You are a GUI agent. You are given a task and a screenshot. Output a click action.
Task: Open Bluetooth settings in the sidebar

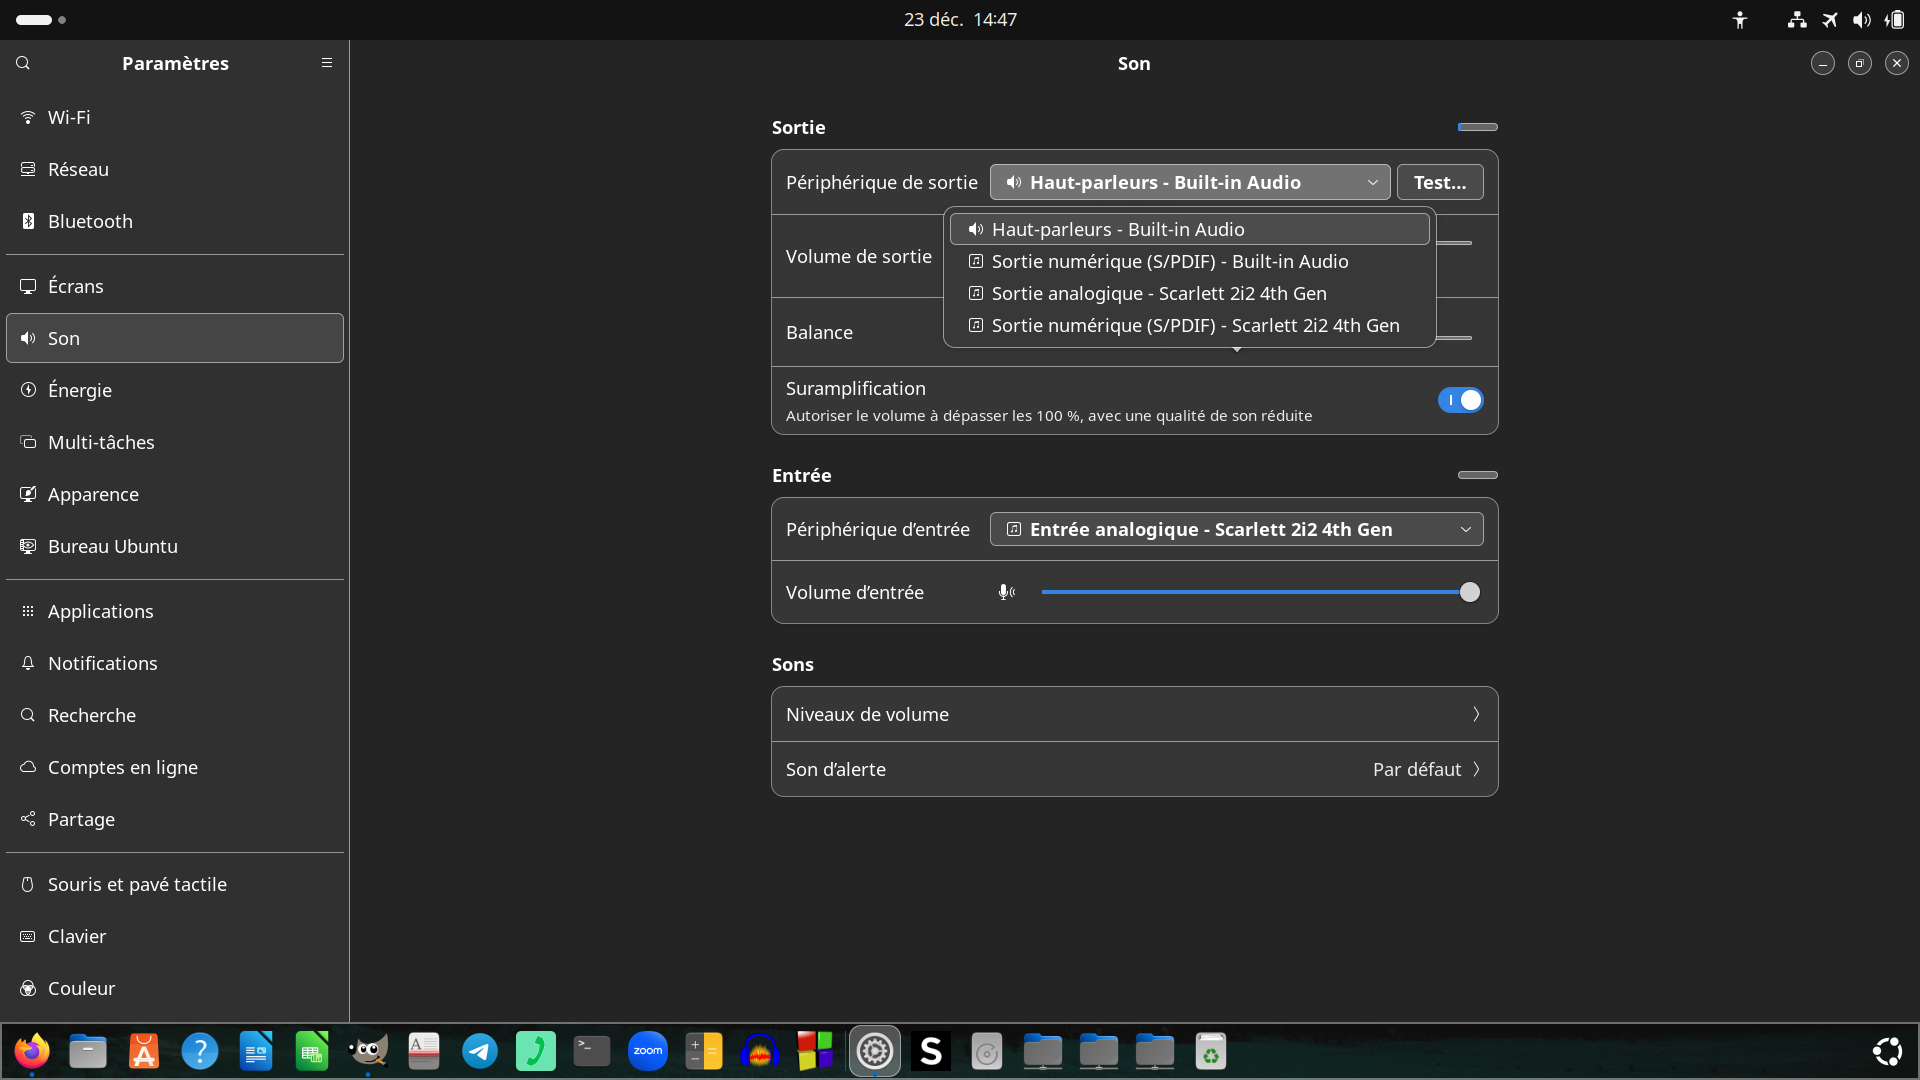coord(90,221)
